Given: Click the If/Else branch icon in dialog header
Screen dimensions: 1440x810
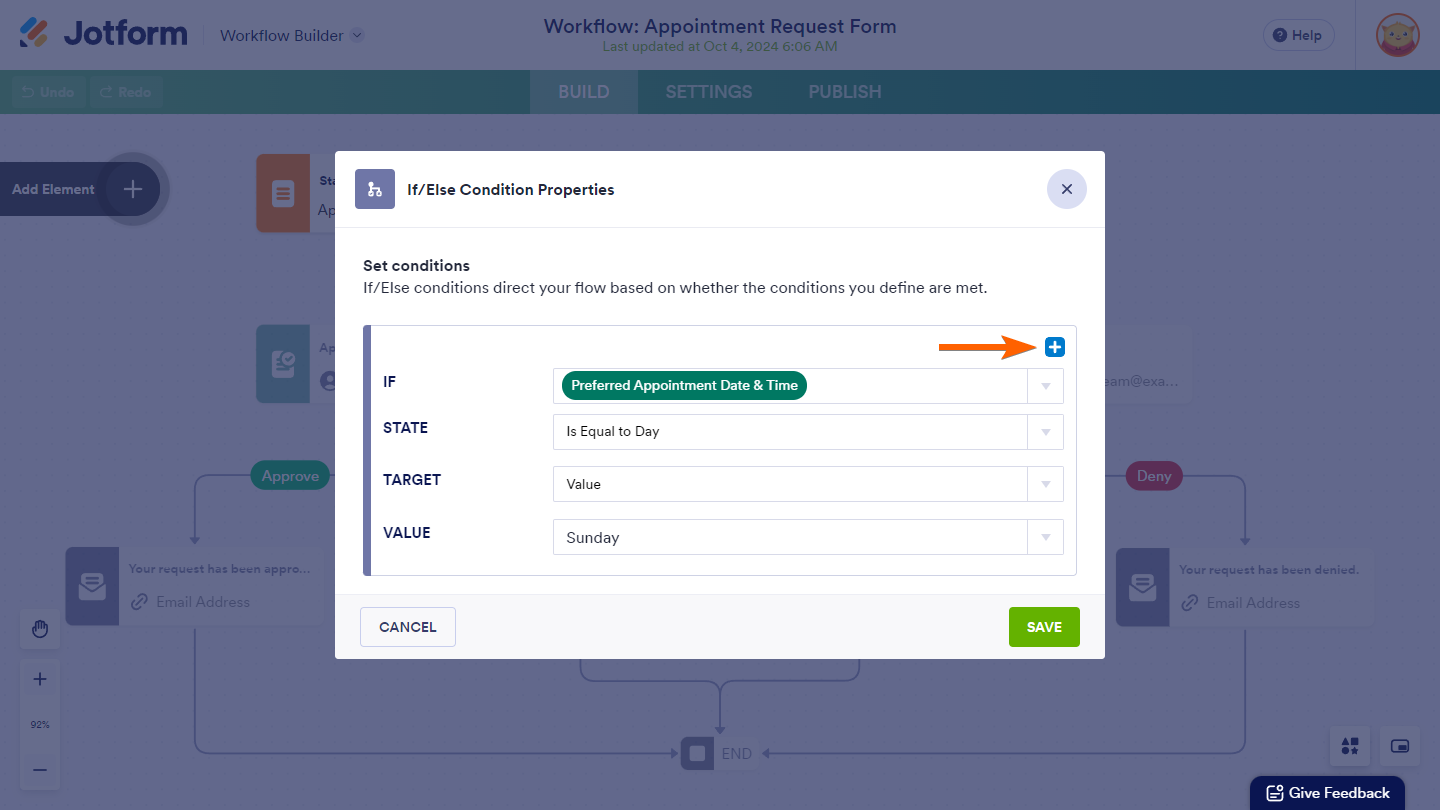Looking at the screenshot, I should tap(375, 189).
